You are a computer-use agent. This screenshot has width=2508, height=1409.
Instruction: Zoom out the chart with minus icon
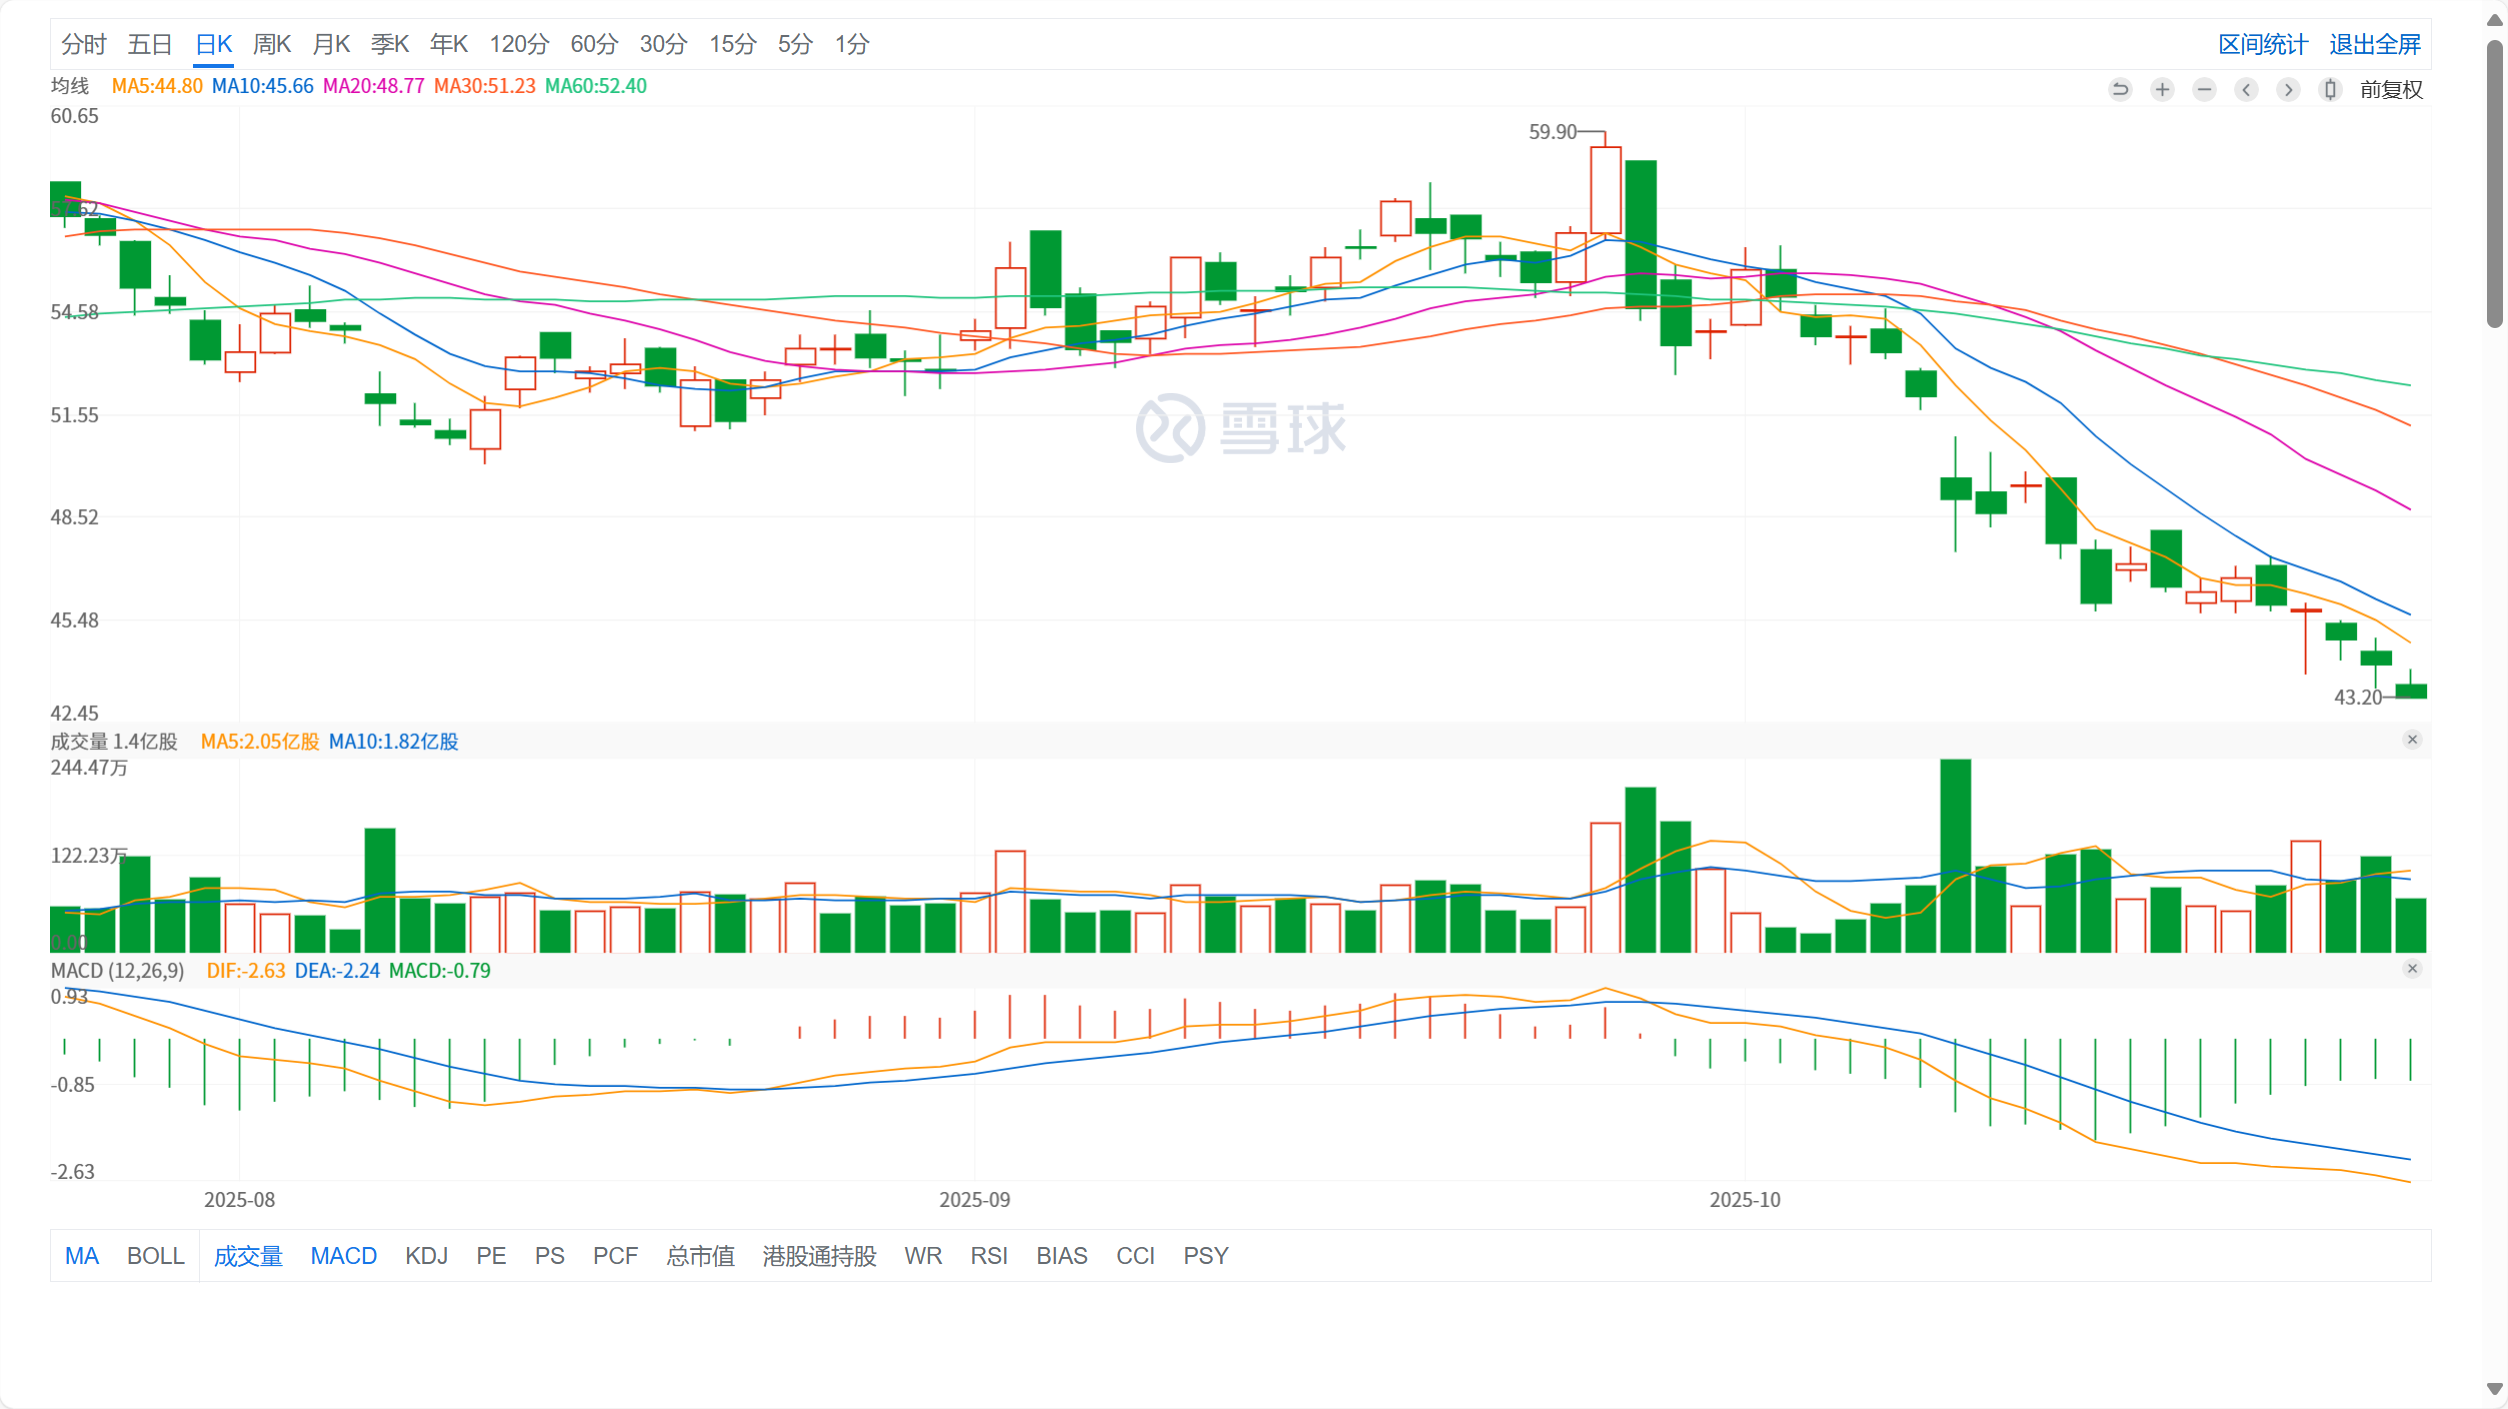pos(2204,90)
